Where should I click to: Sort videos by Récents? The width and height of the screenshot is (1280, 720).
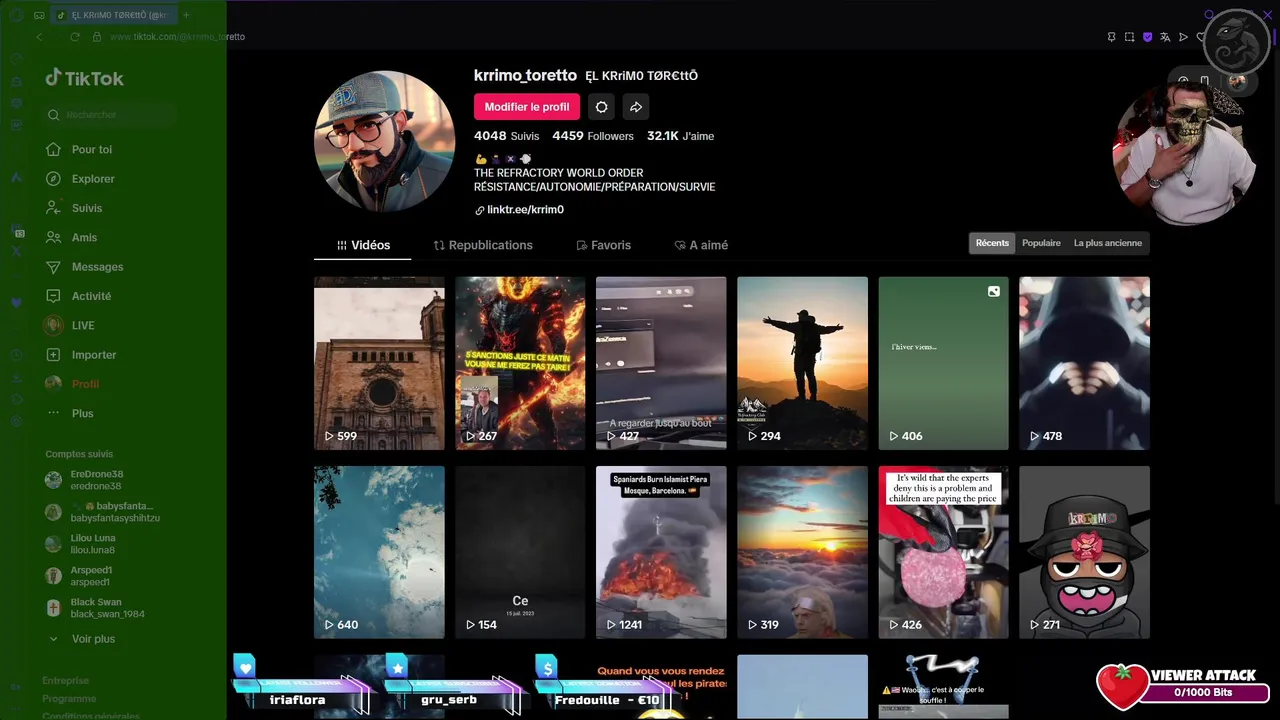992,243
